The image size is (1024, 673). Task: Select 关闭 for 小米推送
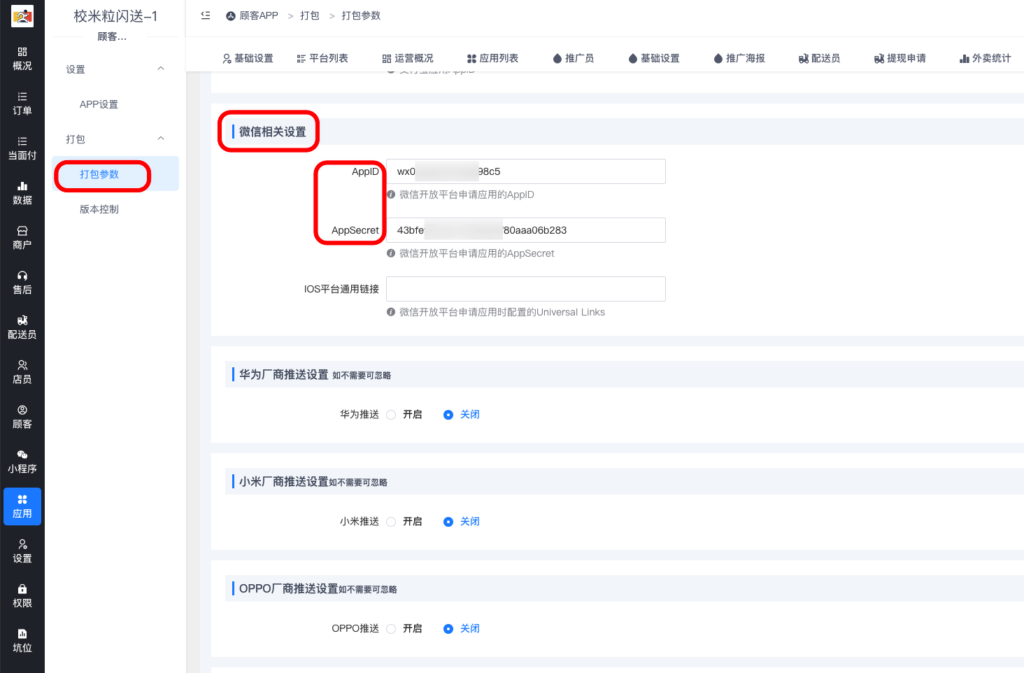click(x=448, y=521)
